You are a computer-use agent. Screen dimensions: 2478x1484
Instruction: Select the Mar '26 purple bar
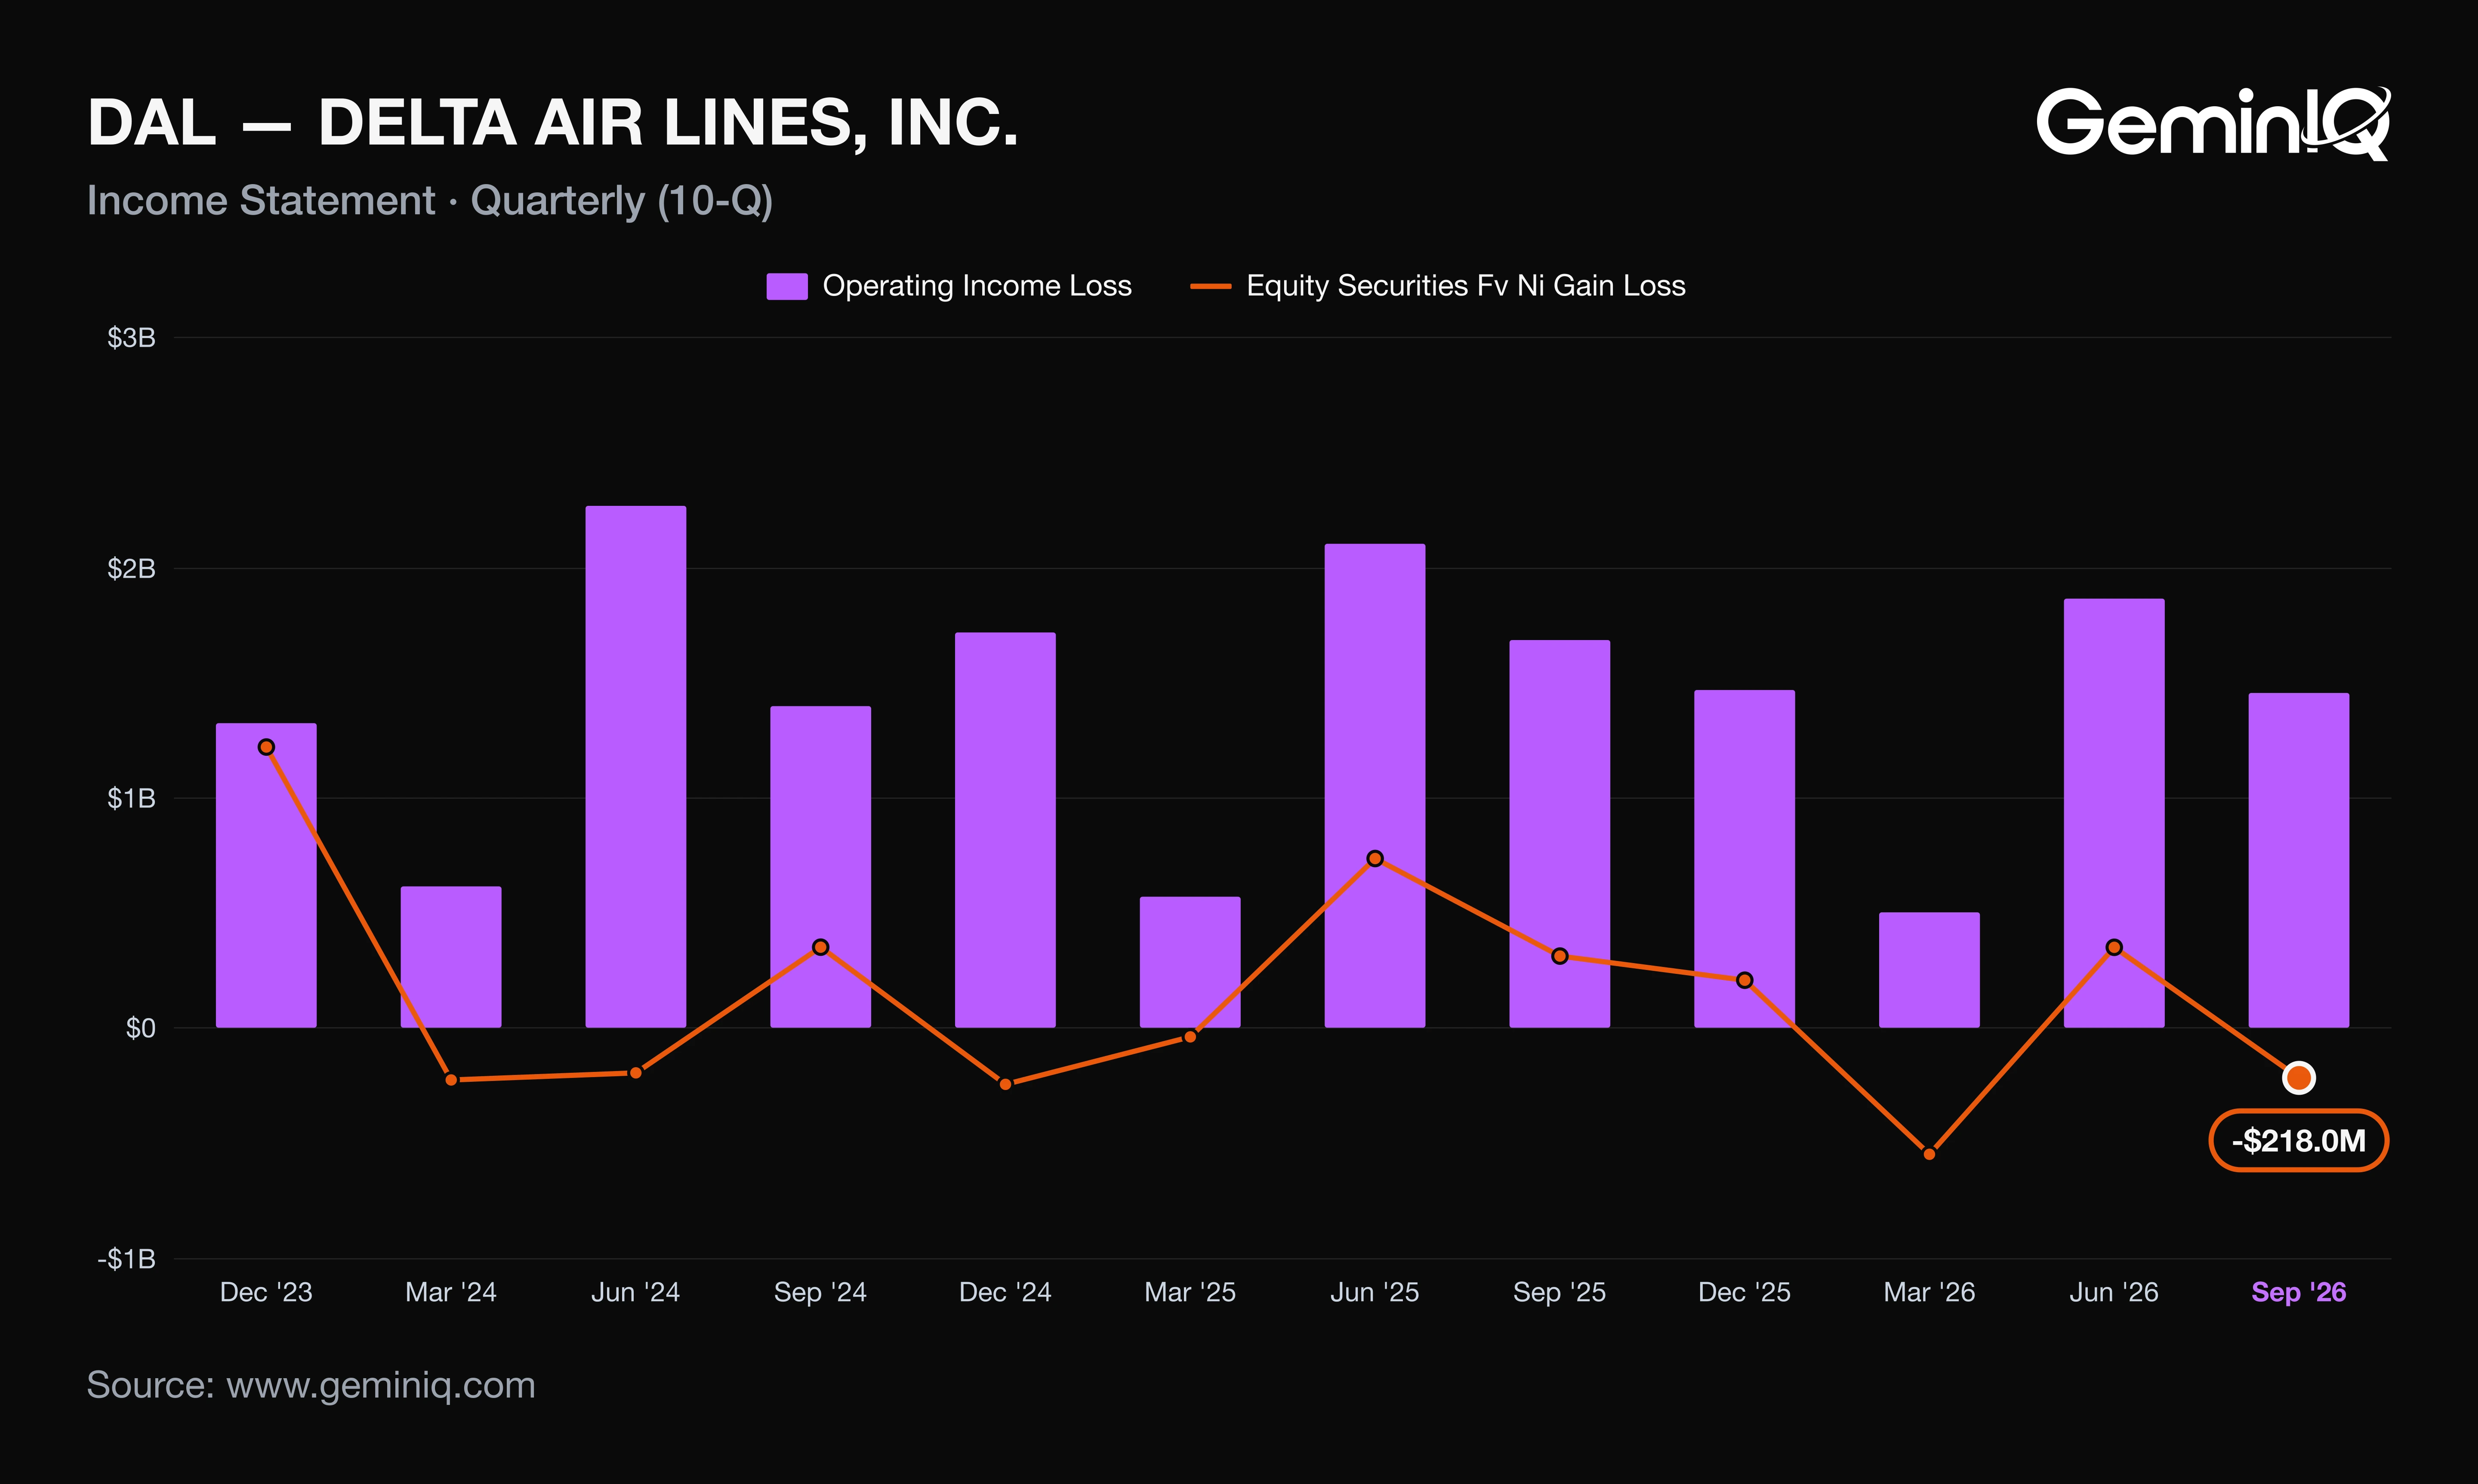tap(1929, 970)
